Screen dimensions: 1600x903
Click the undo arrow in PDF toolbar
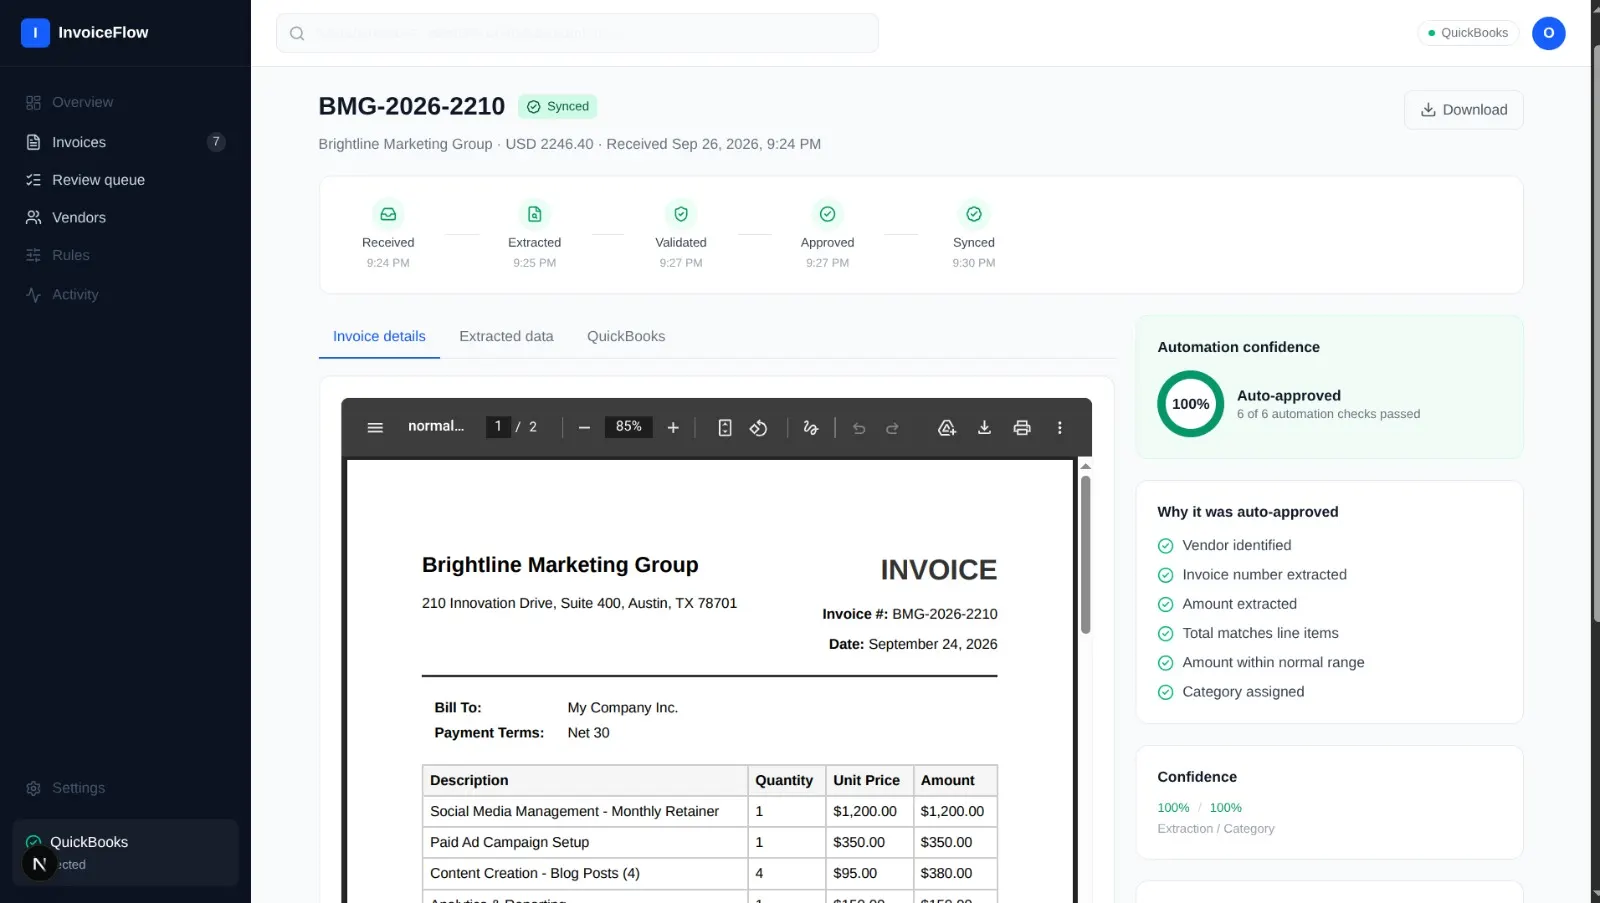point(859,428)
